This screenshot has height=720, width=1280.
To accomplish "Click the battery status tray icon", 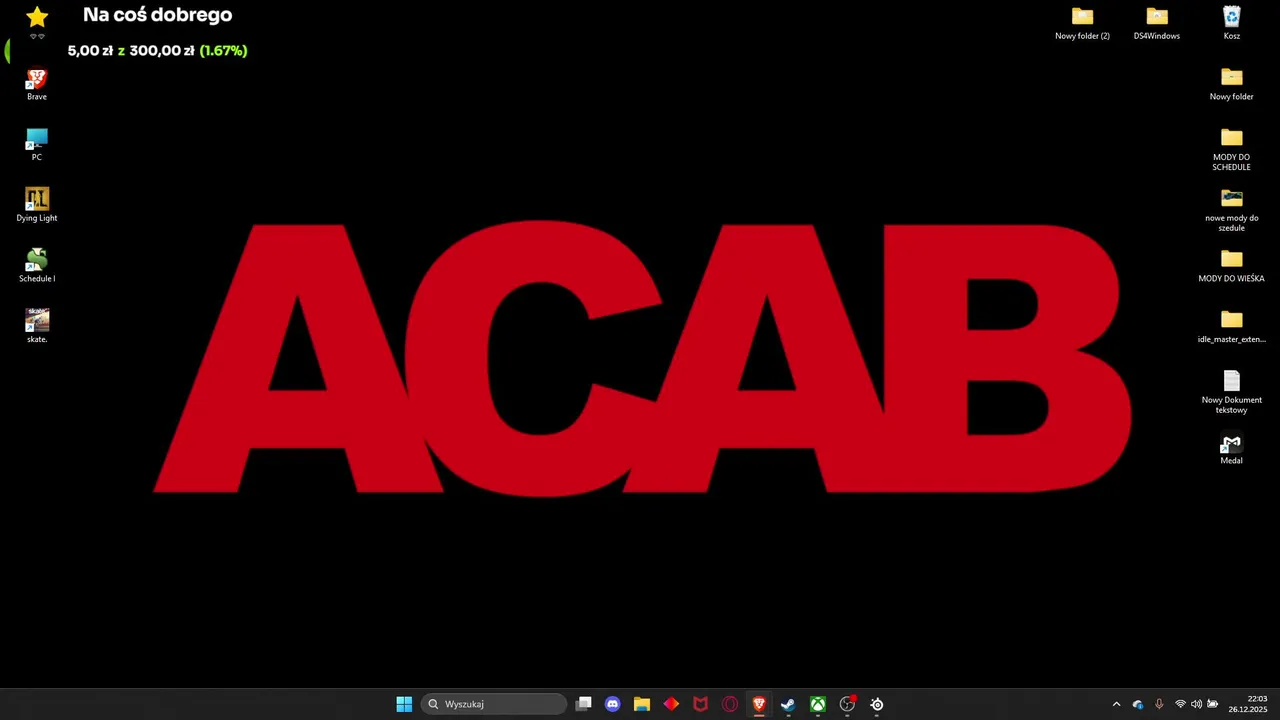I will [x=1213, y=704].
